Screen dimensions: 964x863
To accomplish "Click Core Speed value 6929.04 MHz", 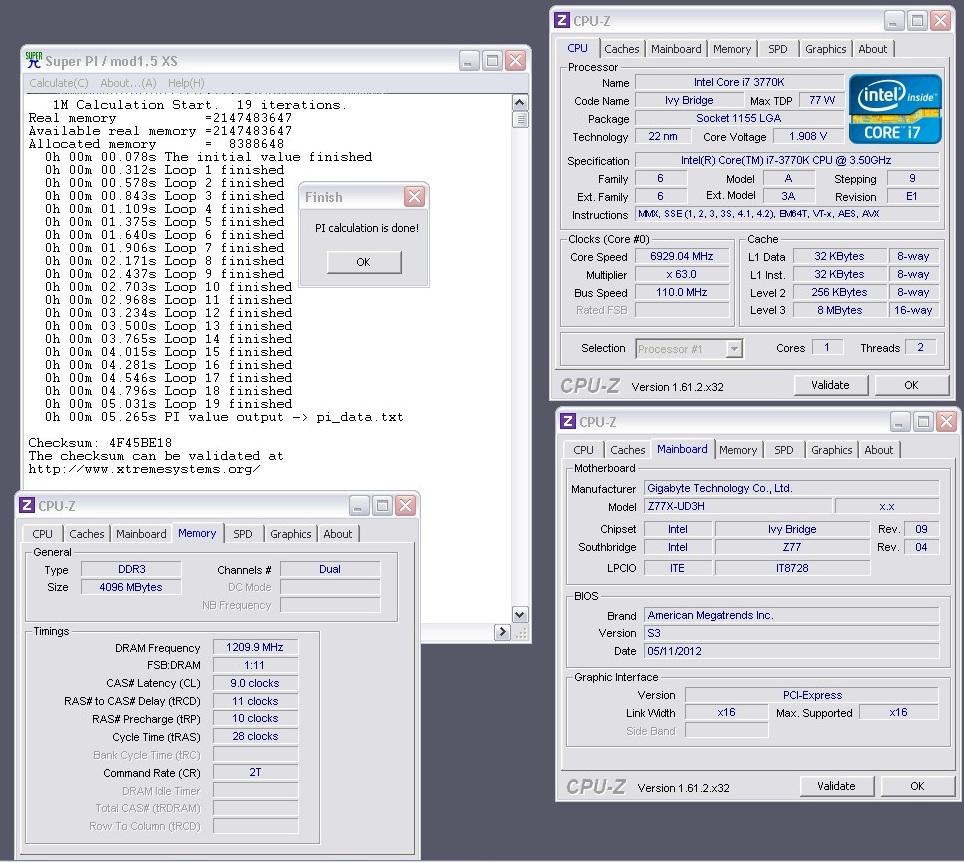I will tap(681, 256).
